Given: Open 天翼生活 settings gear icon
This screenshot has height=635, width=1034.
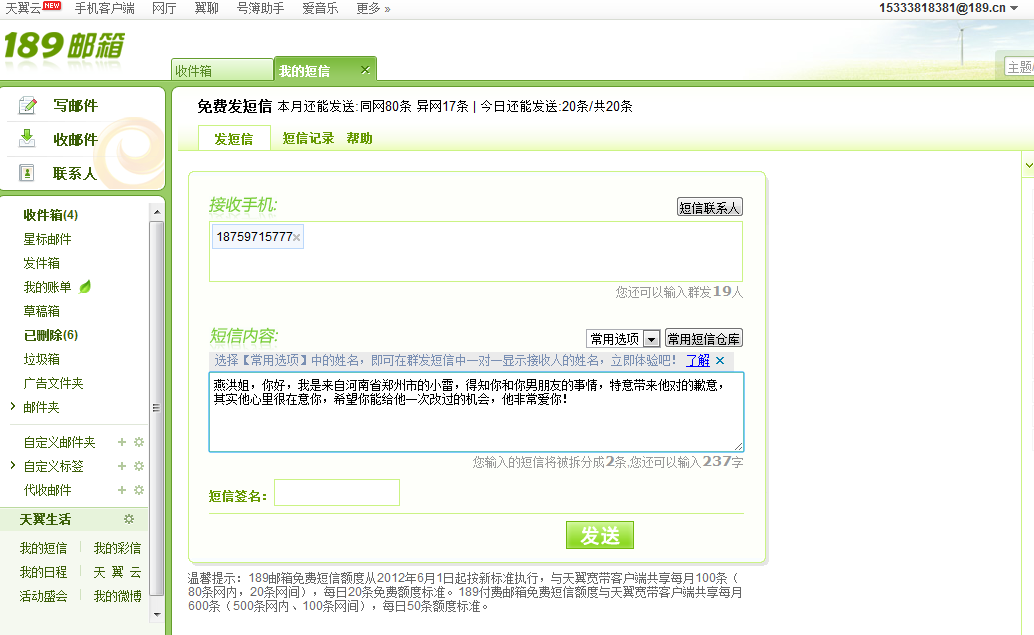Looking at the screenshot, I should pyautogui.click(x=129, y=519).
